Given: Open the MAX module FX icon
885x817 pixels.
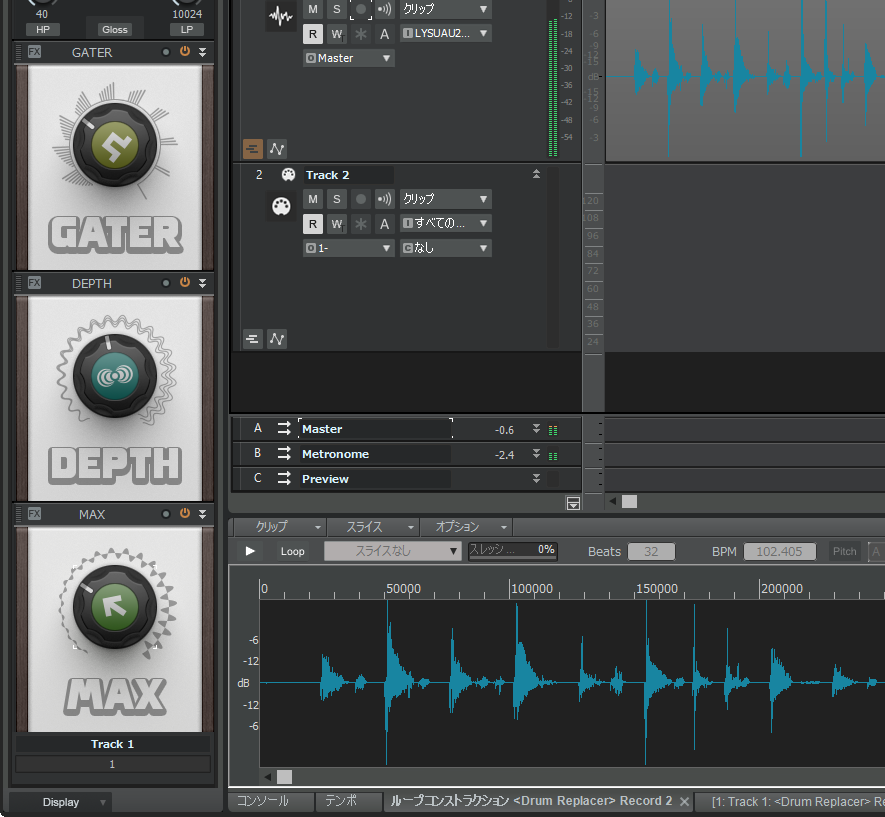Looking at the screenshot, I should pos(34,513).
